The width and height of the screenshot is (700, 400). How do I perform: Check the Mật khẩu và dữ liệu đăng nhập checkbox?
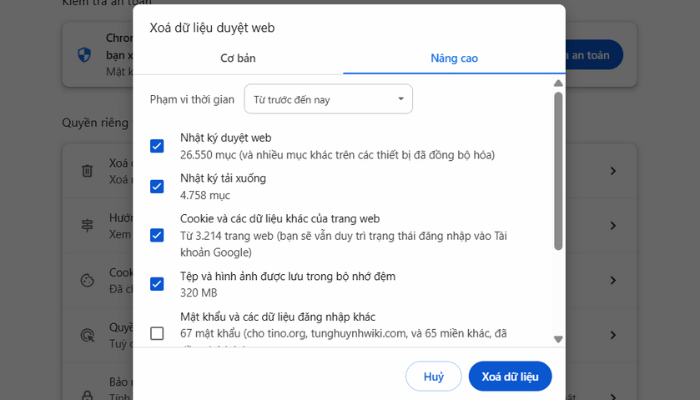(157, 333)
